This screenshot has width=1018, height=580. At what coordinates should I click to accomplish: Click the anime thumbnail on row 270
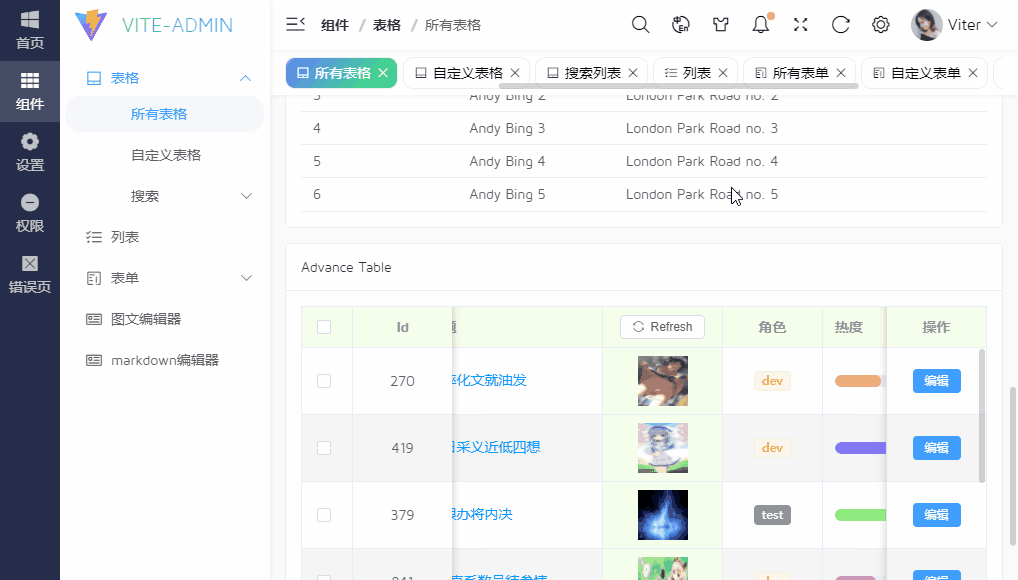(x=662, y=380)
